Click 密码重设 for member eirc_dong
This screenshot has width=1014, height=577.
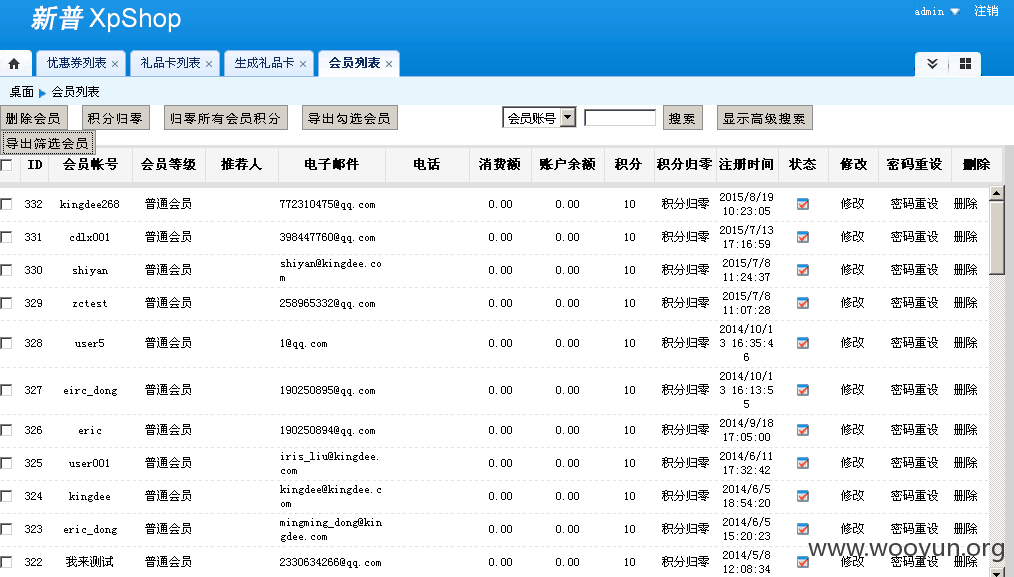coord(914,389)
